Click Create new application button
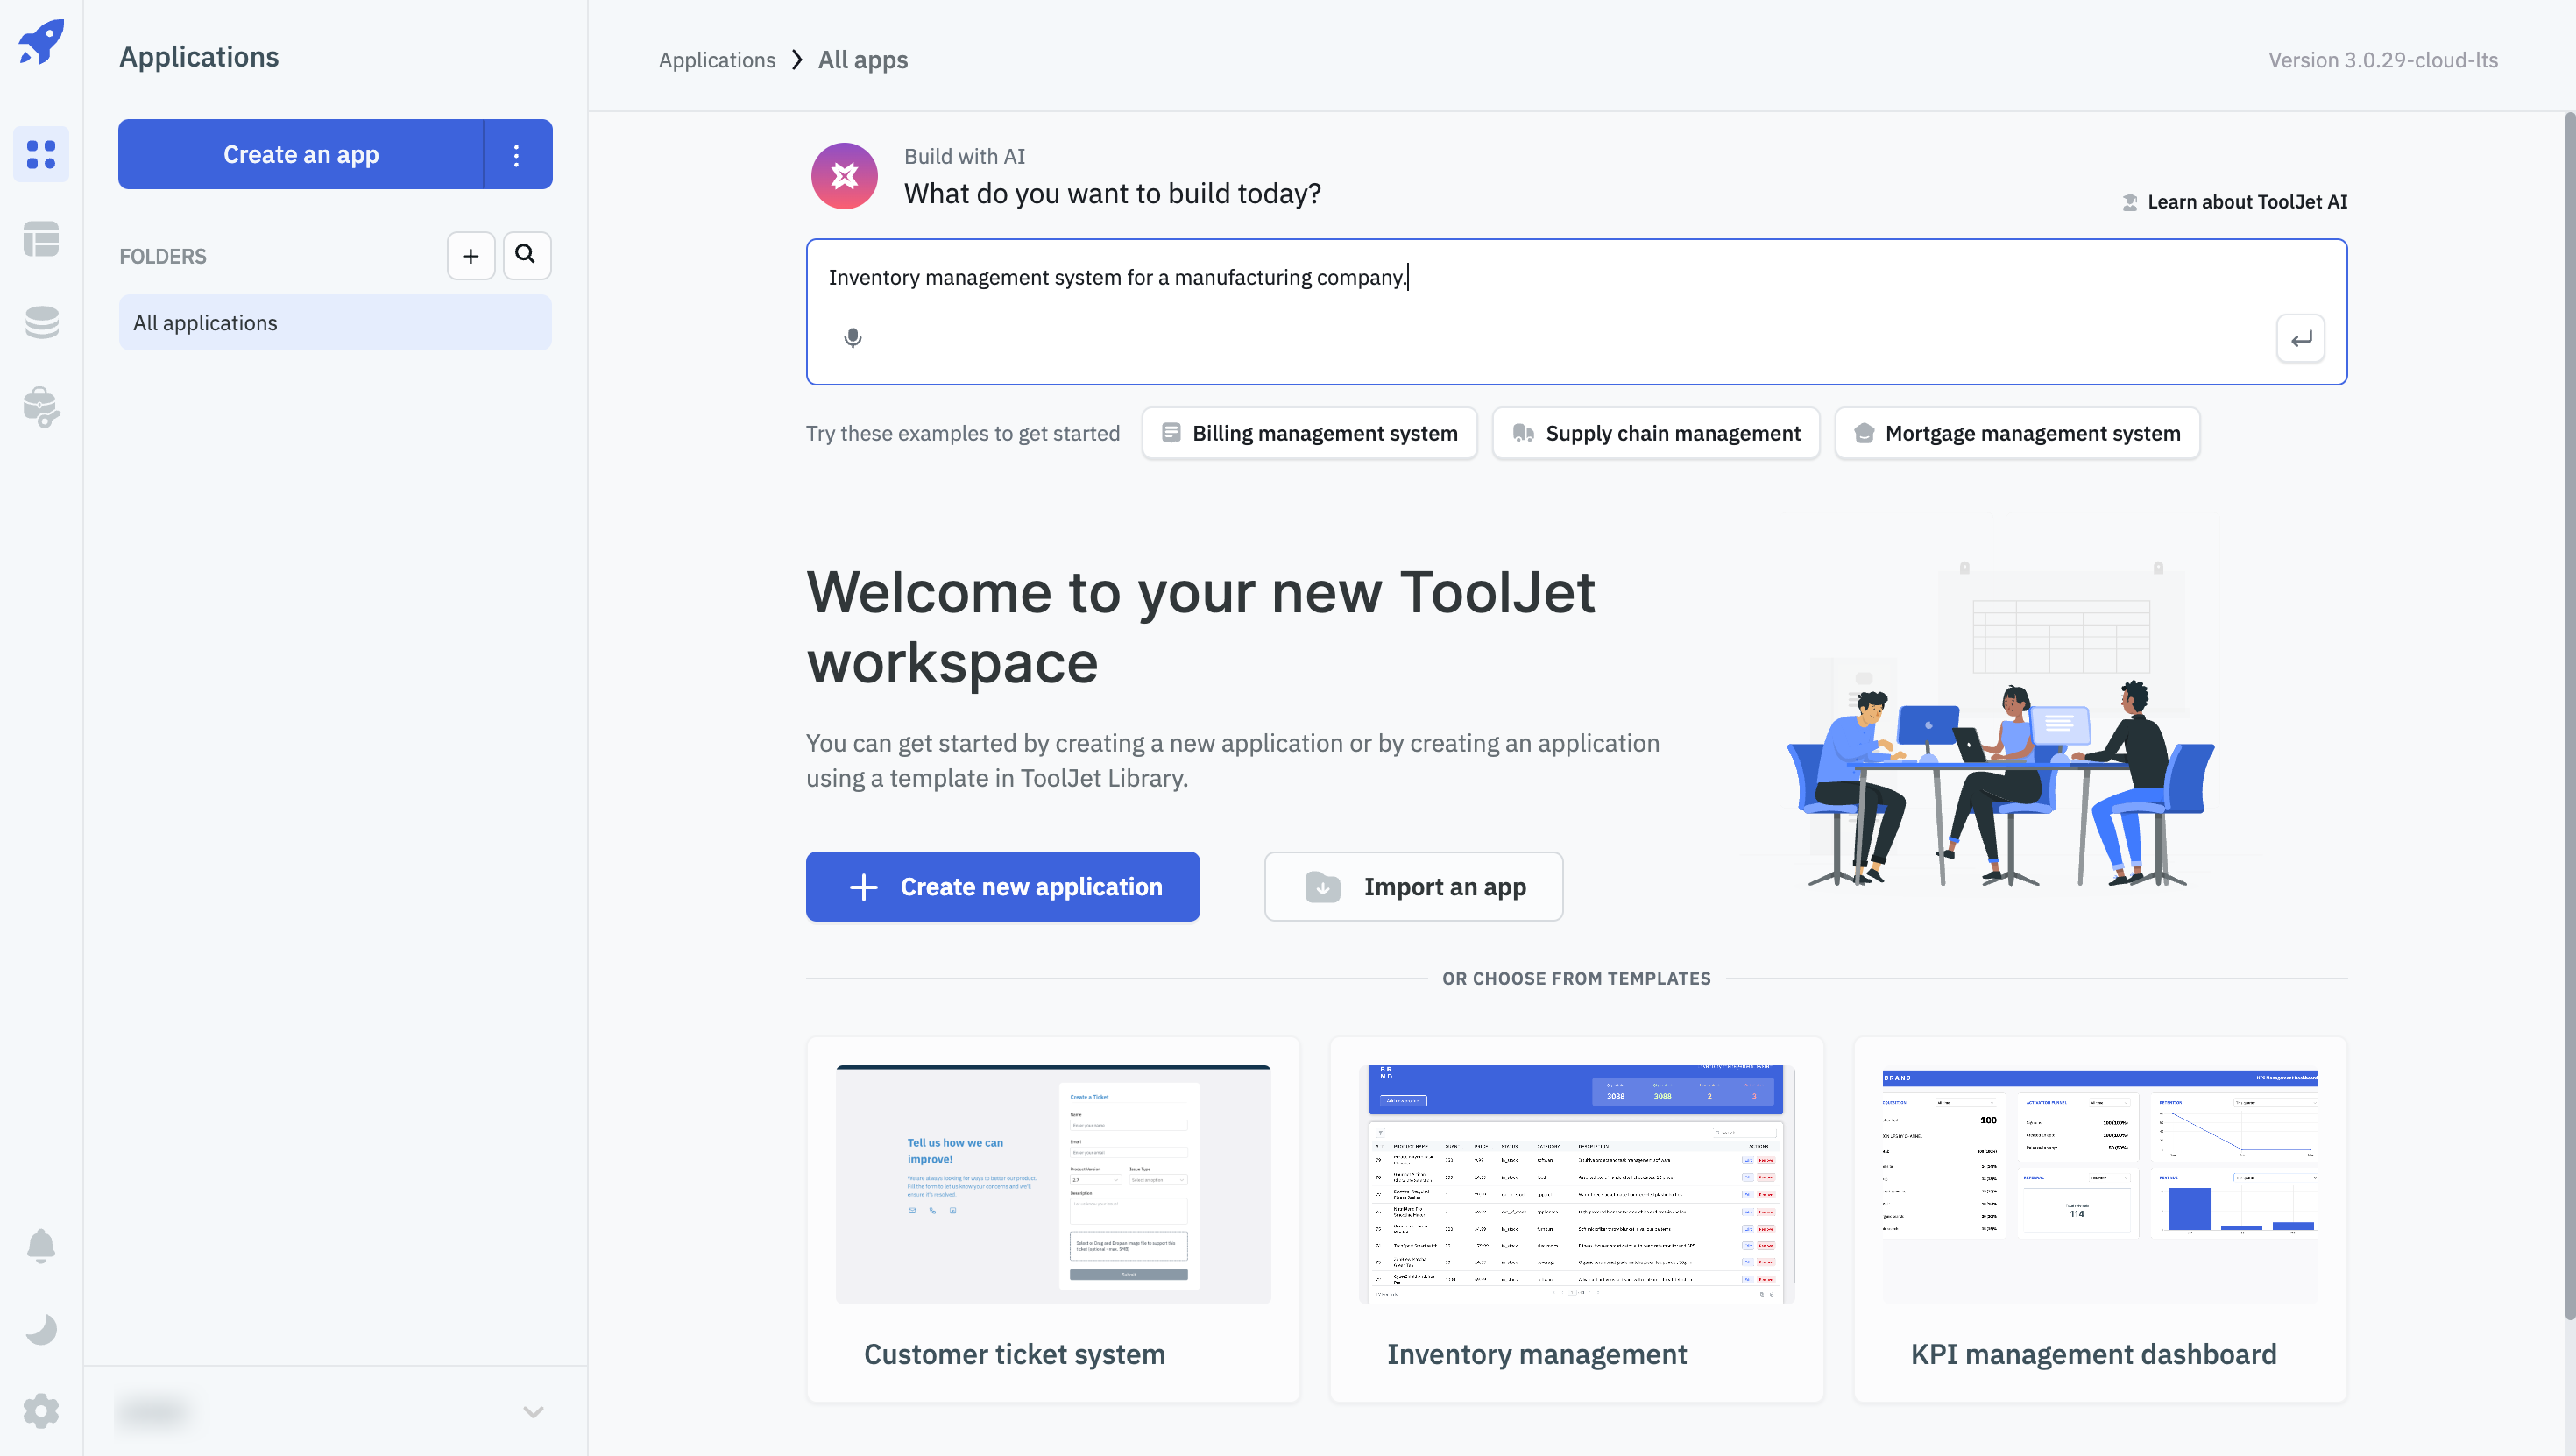The height and width of the screenshot is (1456, 2576). coord(1002,886)
